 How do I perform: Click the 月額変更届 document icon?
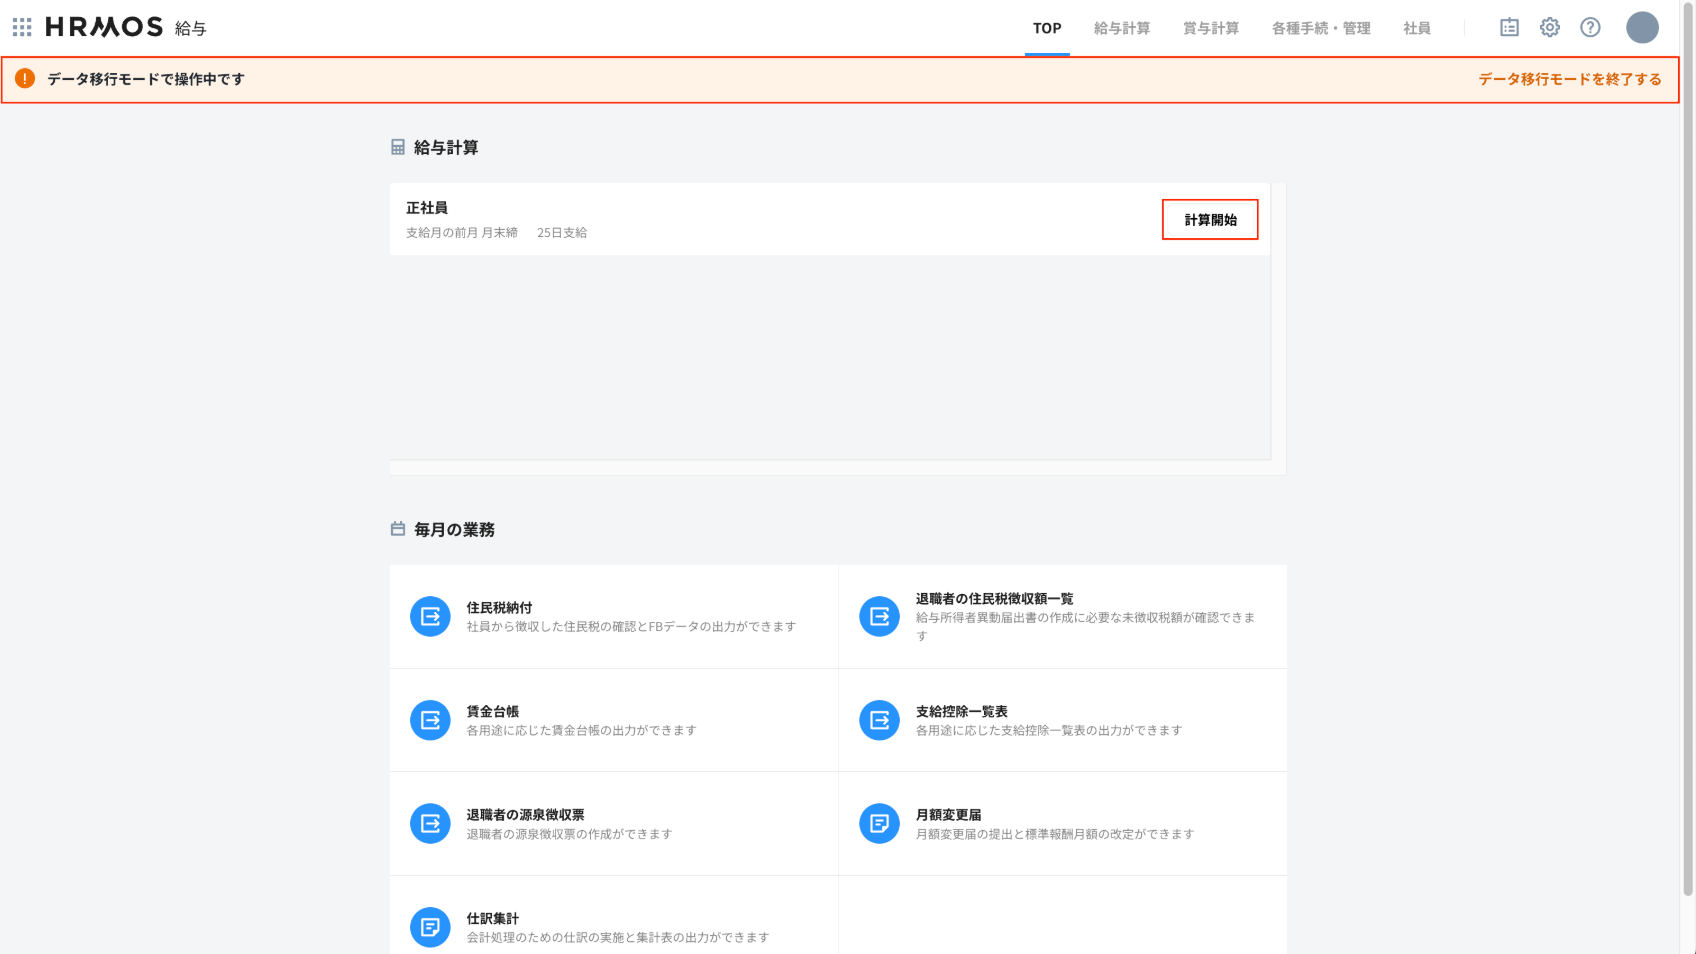tap(879, 824)
